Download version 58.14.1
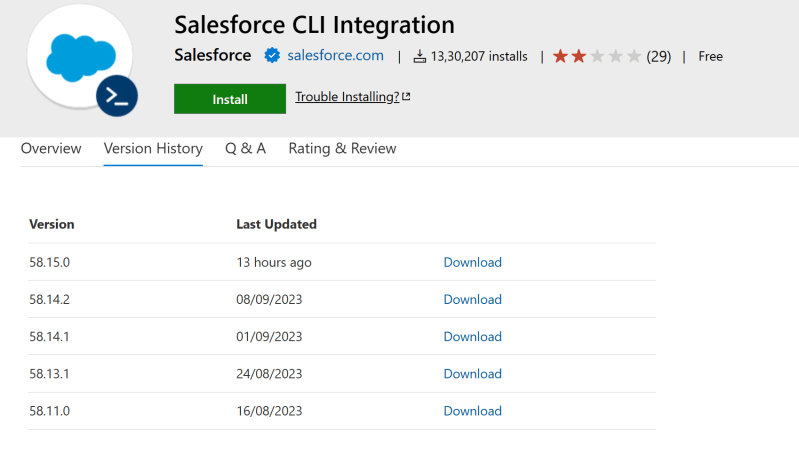The height and width of the screenshot is (471, 799). [x=472, y=336]
